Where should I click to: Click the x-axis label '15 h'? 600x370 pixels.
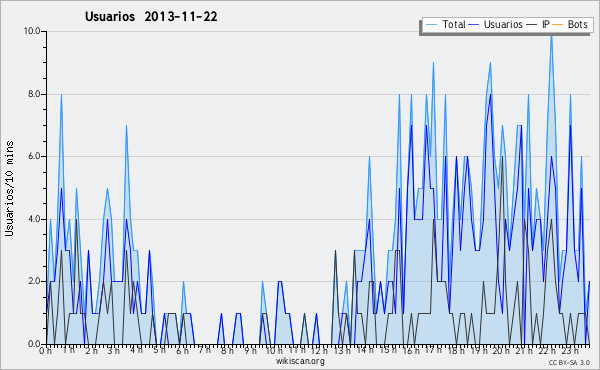pos(388,350)
